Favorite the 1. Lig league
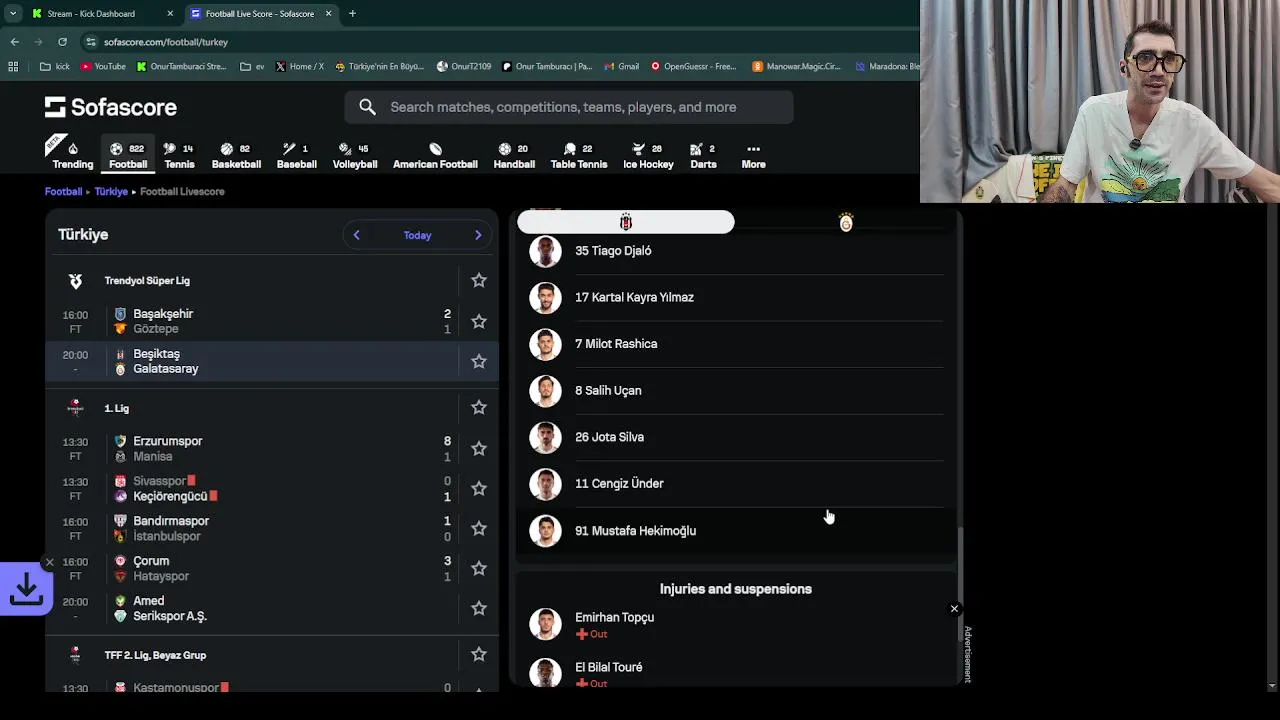 [479, 408]
